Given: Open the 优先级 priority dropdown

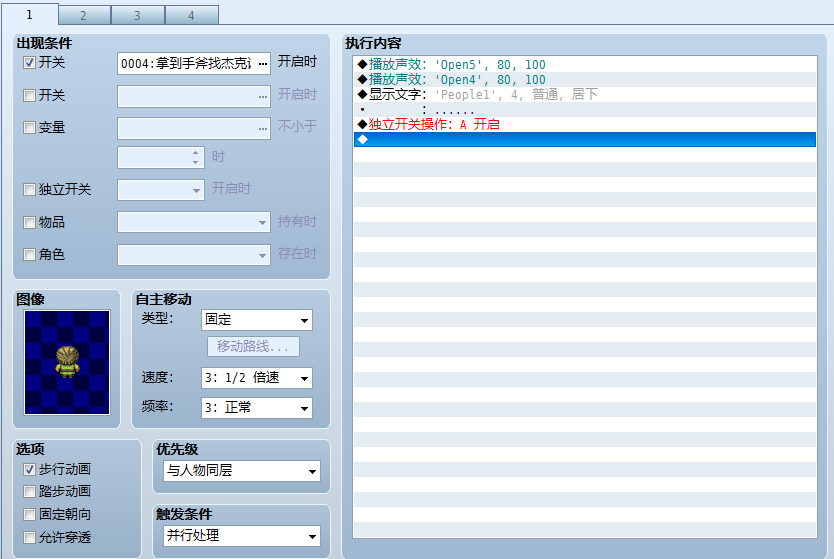Looking at the screenshot, I should (242, 471).
